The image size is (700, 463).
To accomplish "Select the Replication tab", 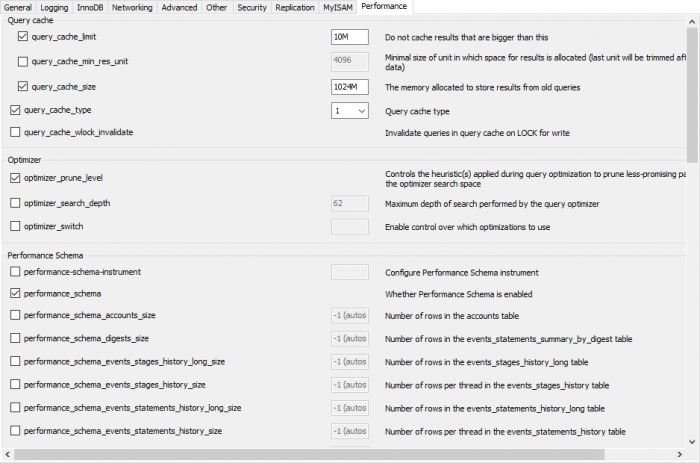I will click(x=294, y=7).
